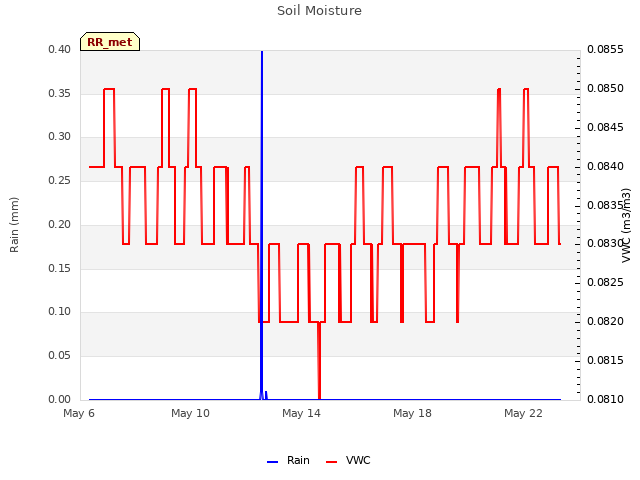Click the 0.10 left axis value
The width and height of the screenshot is (640, 480).
click(x=59, y=311)
